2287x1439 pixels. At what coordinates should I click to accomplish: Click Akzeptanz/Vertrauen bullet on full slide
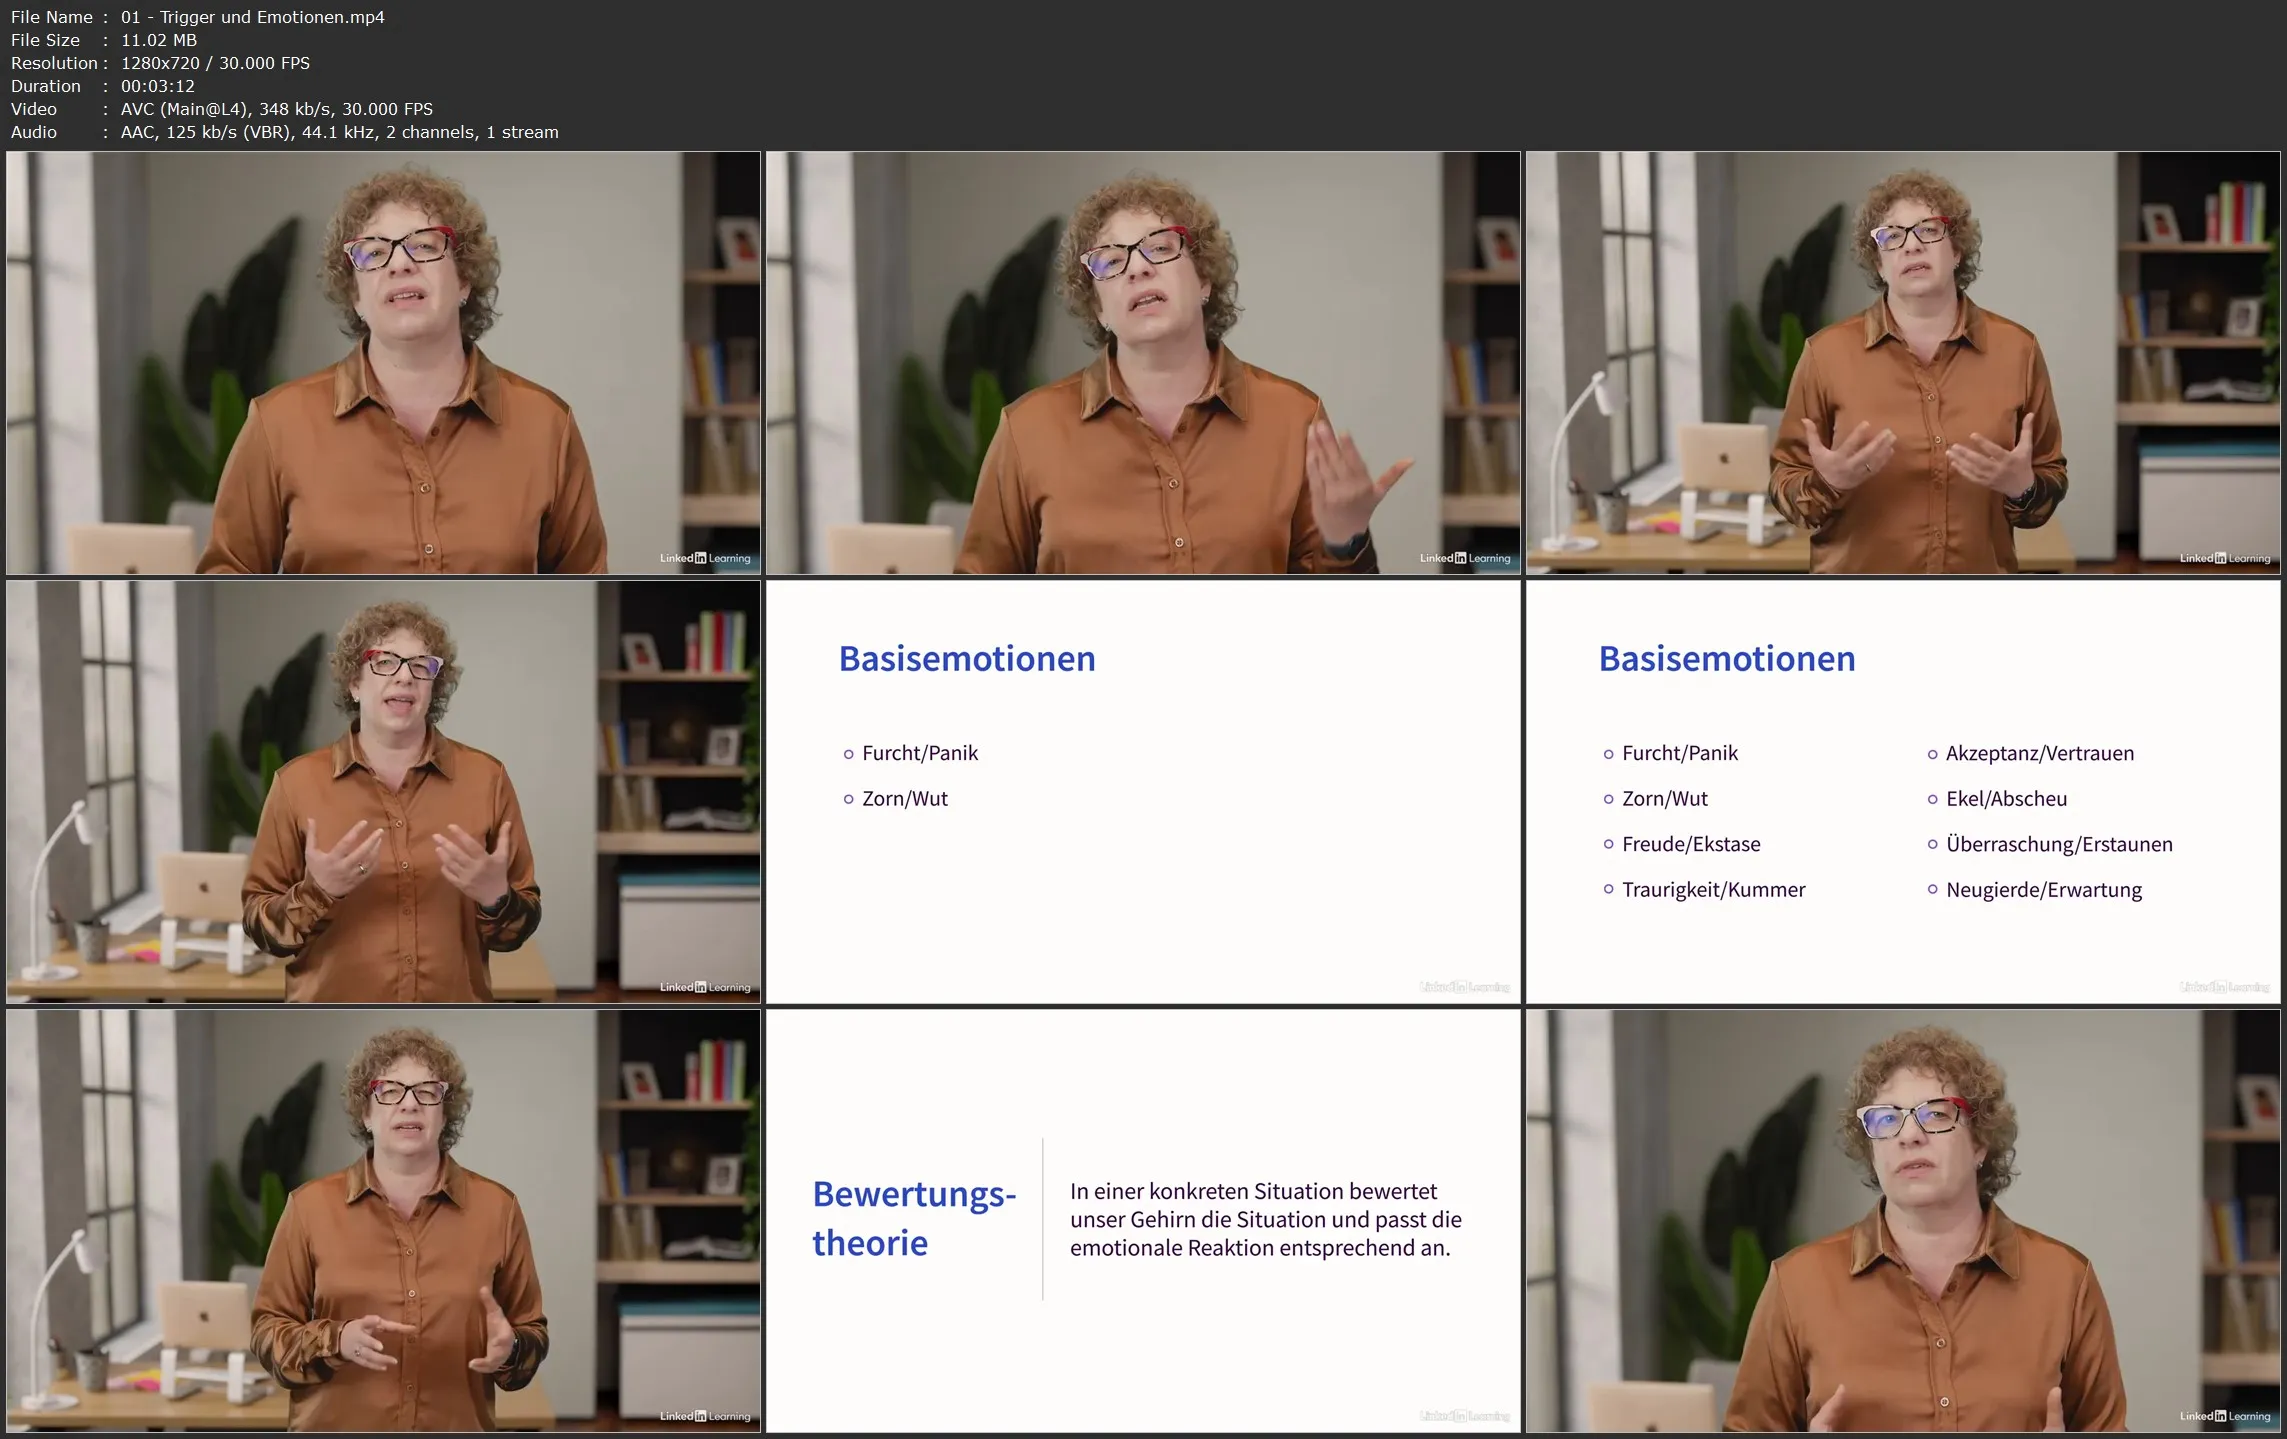2039,753
